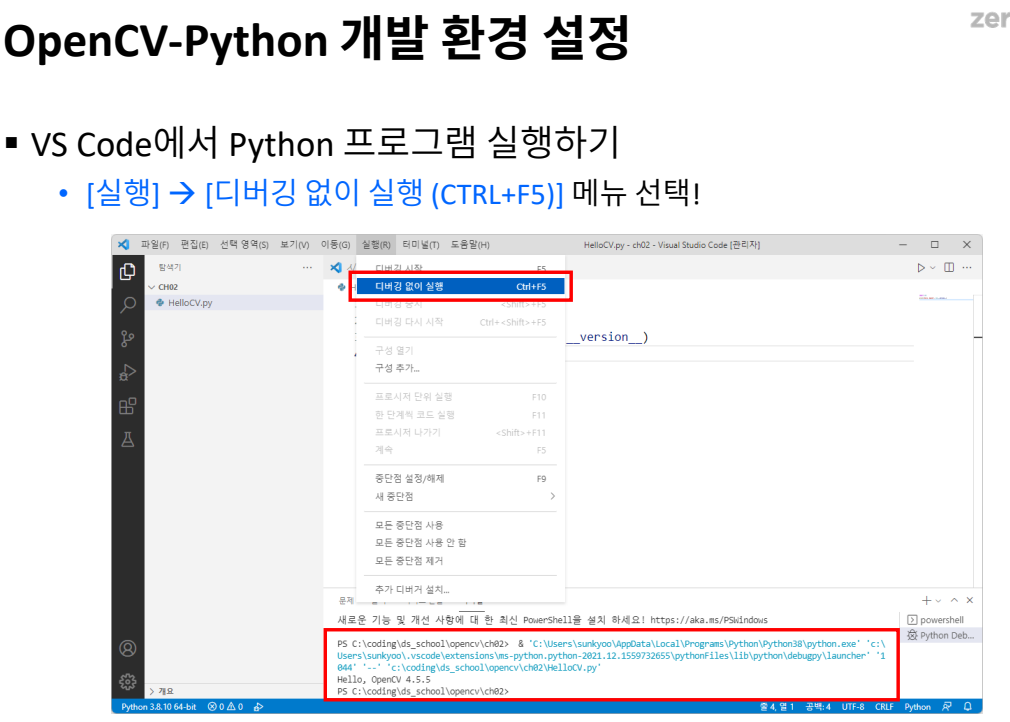Click the debug launch icon in status bar

tap(258, 707)
